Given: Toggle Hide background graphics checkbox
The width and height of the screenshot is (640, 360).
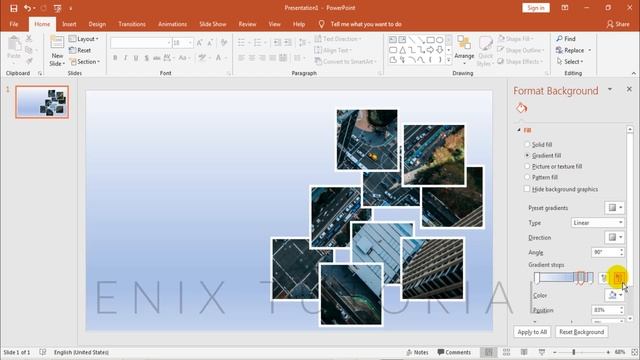Looking at the screenshot, I should (527, 189).
